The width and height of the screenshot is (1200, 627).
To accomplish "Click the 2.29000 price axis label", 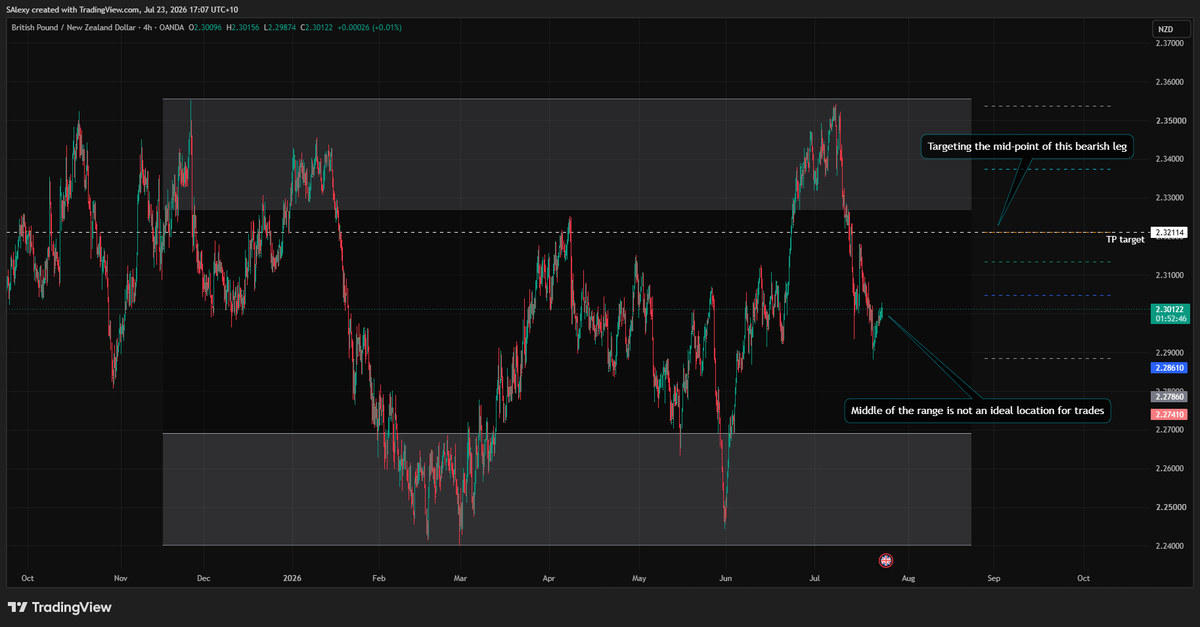I will click(x=1171, y=353).
